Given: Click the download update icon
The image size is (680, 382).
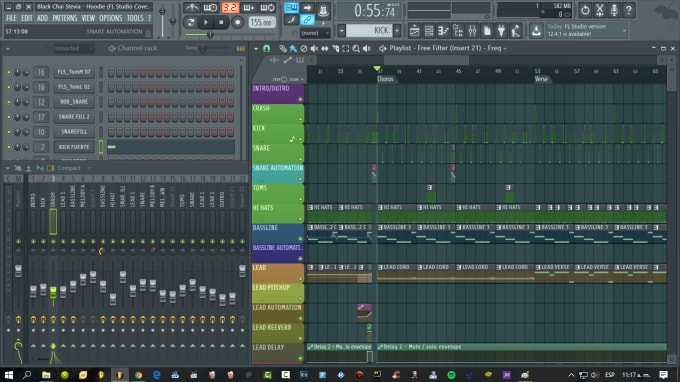Looking at the screenshot, I should pos(536,30).
